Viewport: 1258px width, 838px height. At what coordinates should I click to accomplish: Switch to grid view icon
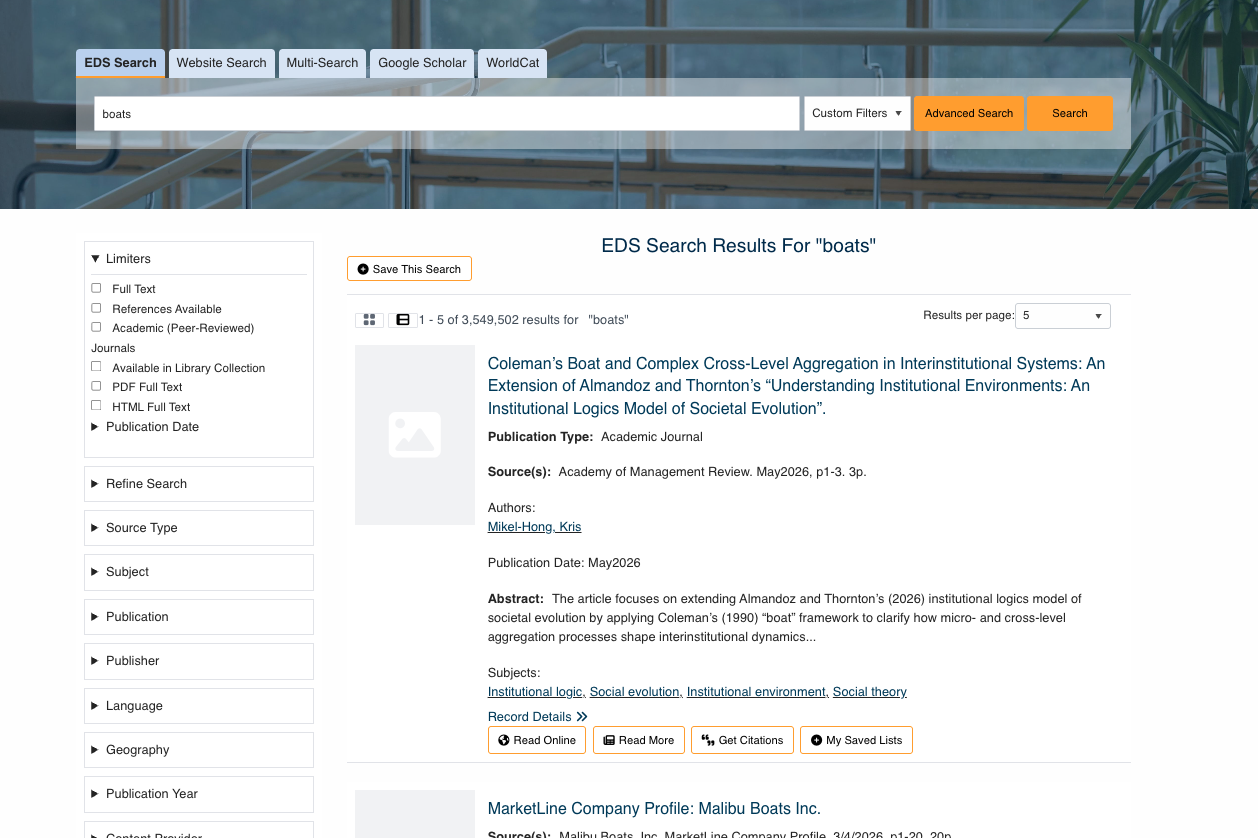click(x=369, y=320)
